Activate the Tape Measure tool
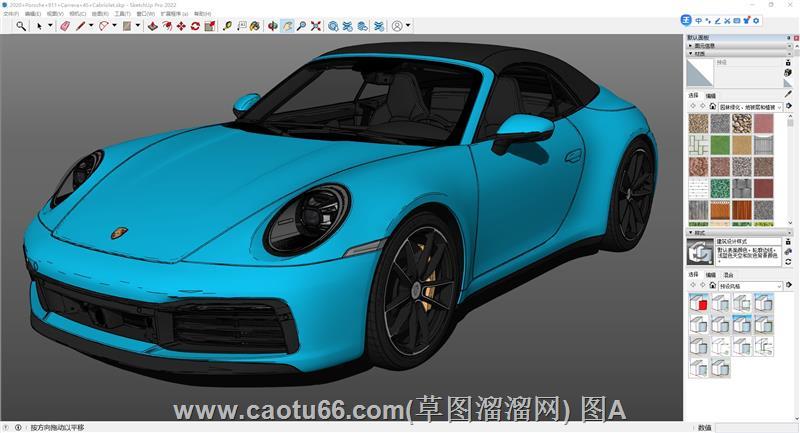This screenshot has height=433, width=800. click(227, 26)
